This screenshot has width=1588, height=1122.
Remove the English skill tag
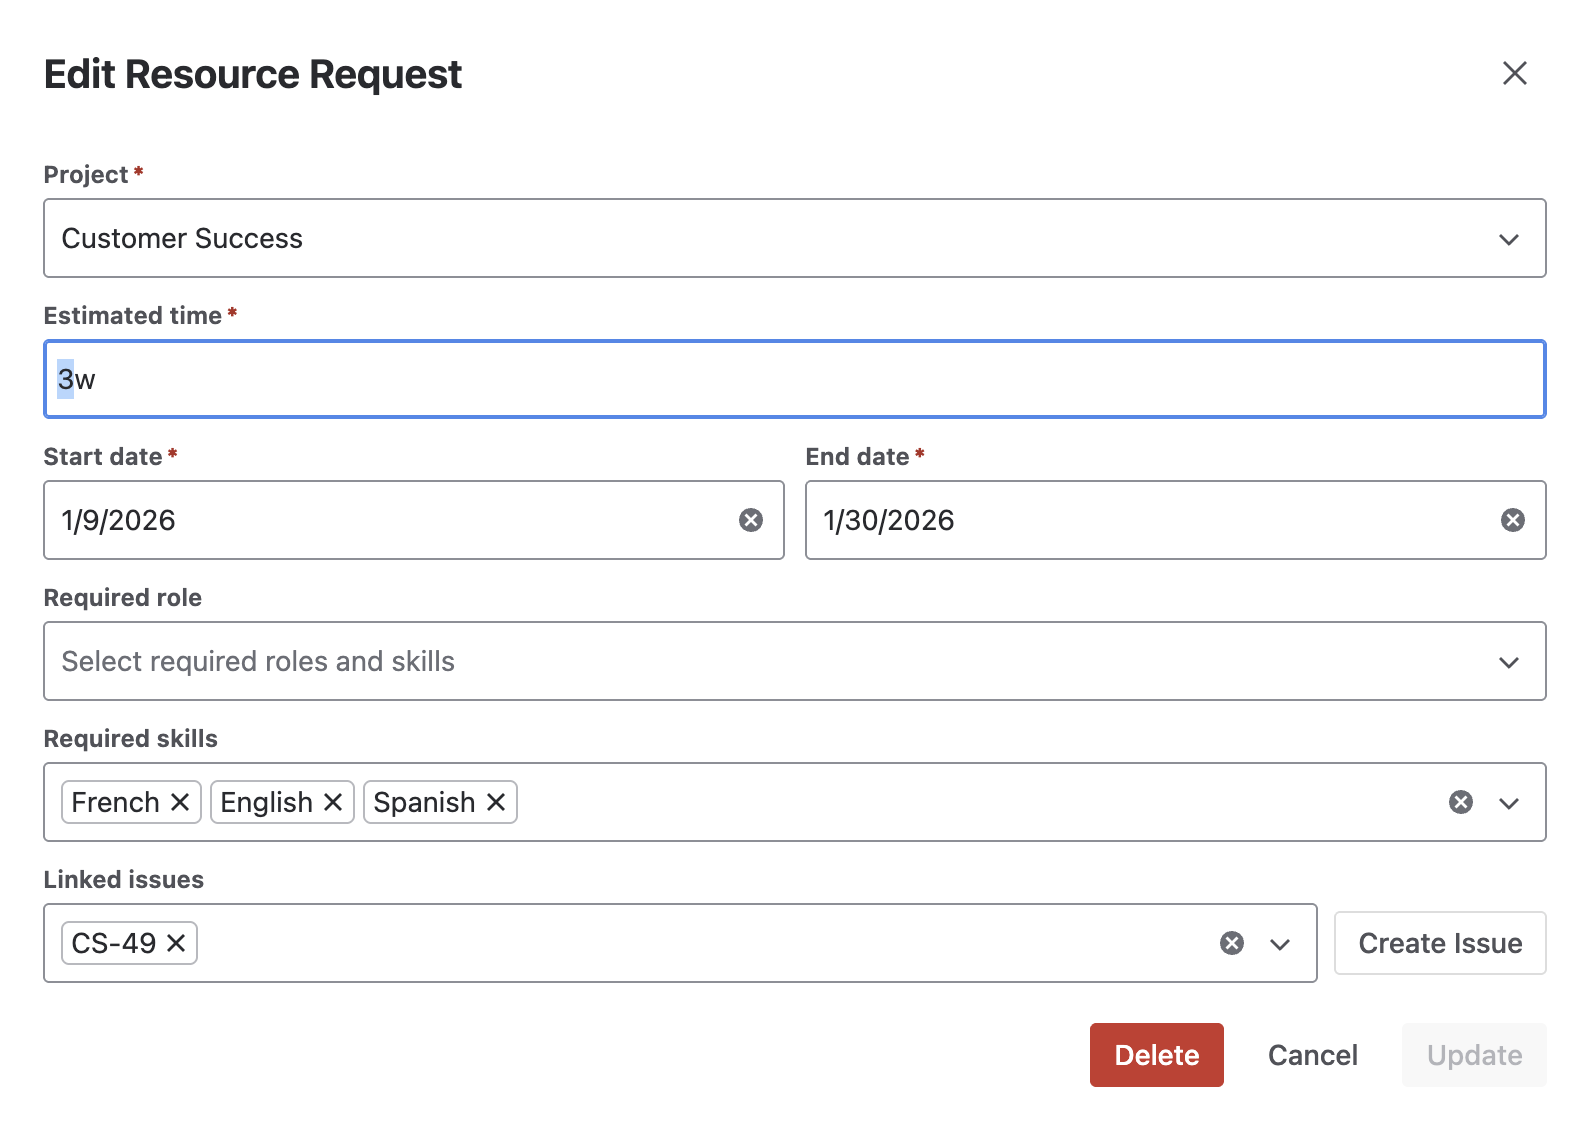point(333,802)
